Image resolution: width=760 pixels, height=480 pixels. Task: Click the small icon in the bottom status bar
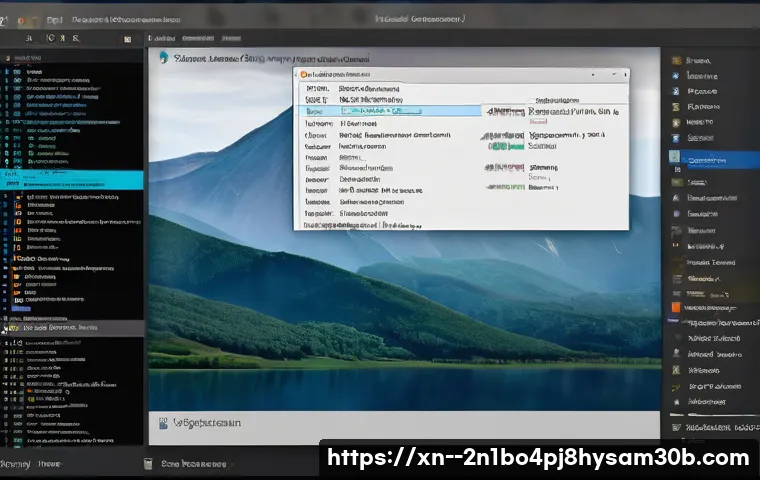coord(148,464)
